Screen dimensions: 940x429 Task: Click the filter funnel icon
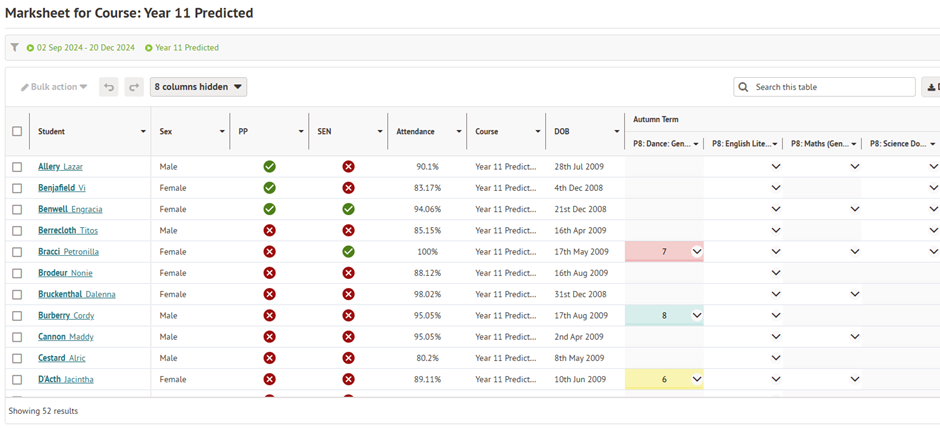click(15, 47)
